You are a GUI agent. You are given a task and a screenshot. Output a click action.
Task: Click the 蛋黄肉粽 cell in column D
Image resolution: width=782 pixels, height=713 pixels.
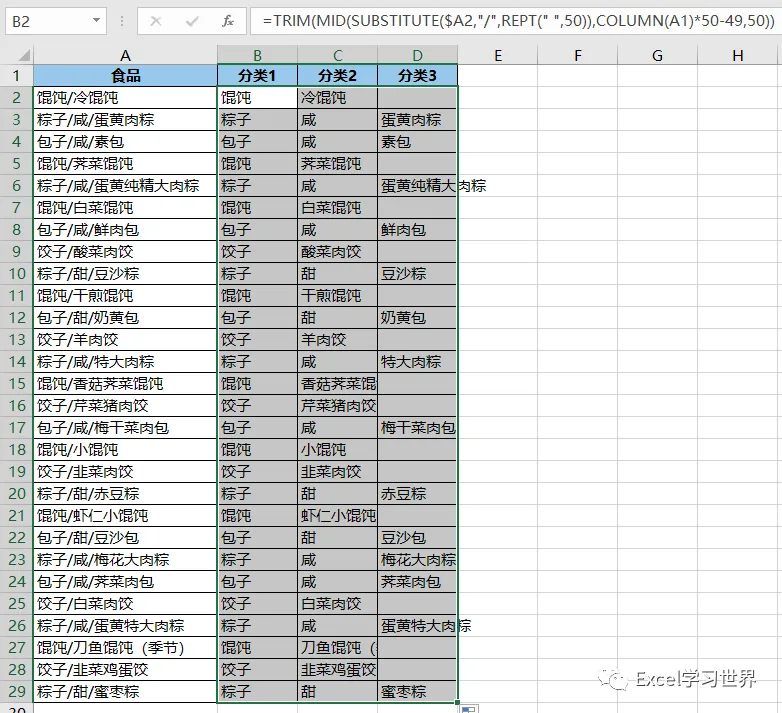point(417,120)
